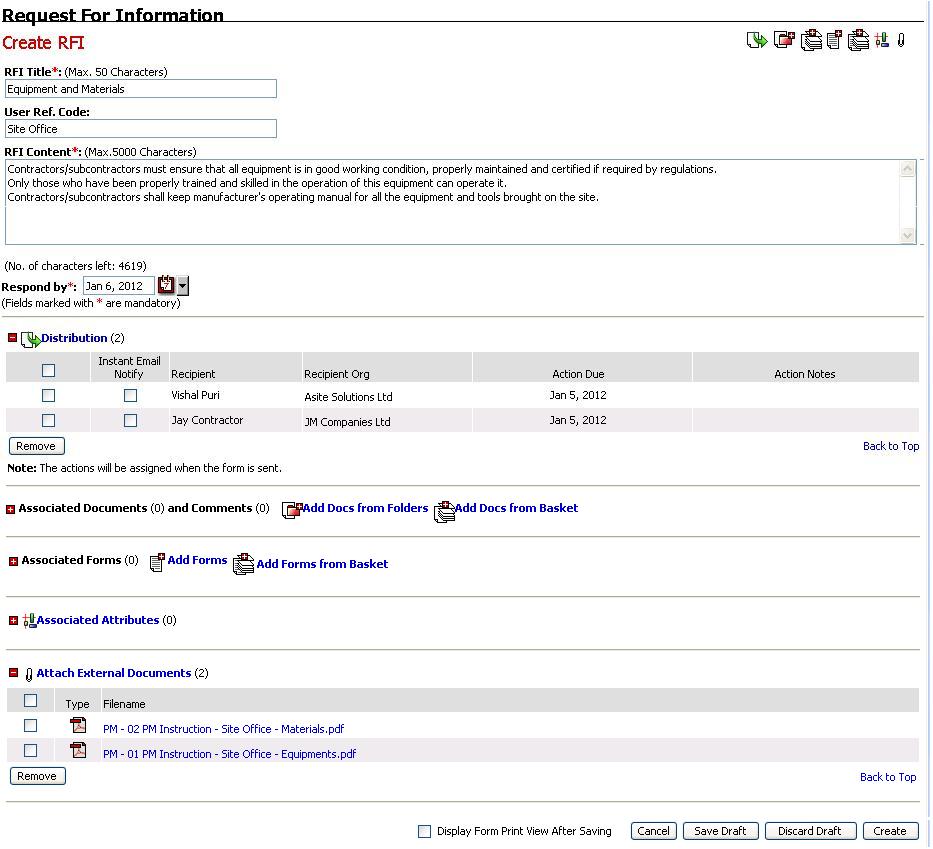933x849 pixels.
Task: Click the Vishal Puri recipient name
Action: [x=195, y=395]
